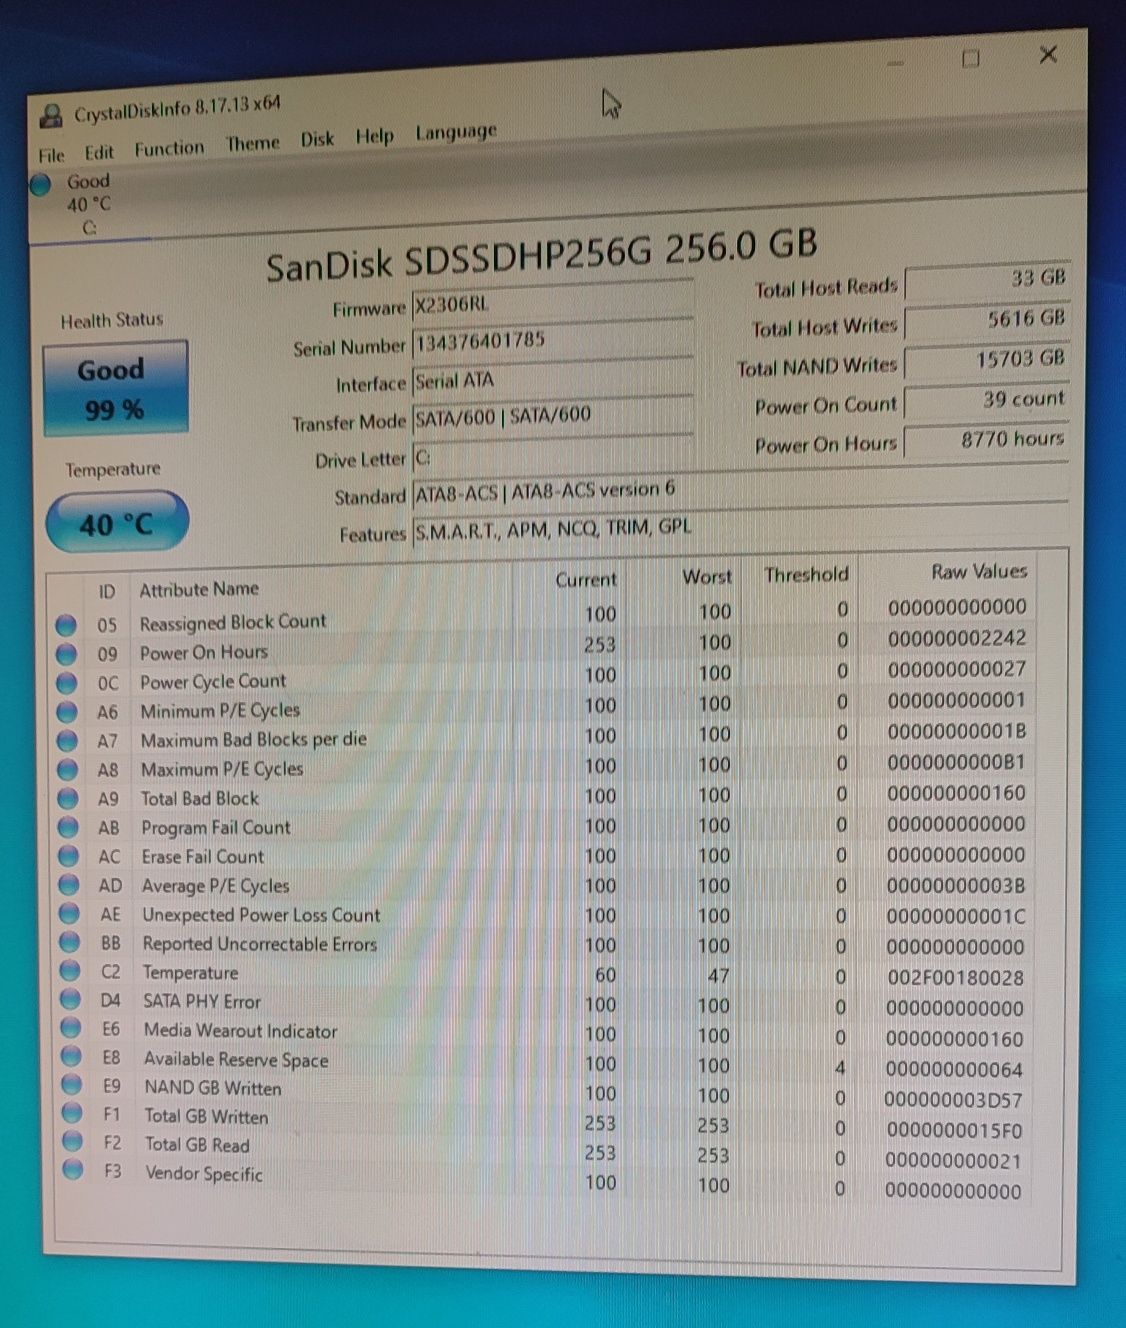
Task: Select the Reassigned Block Count attribute name
Action: [233, 622]
